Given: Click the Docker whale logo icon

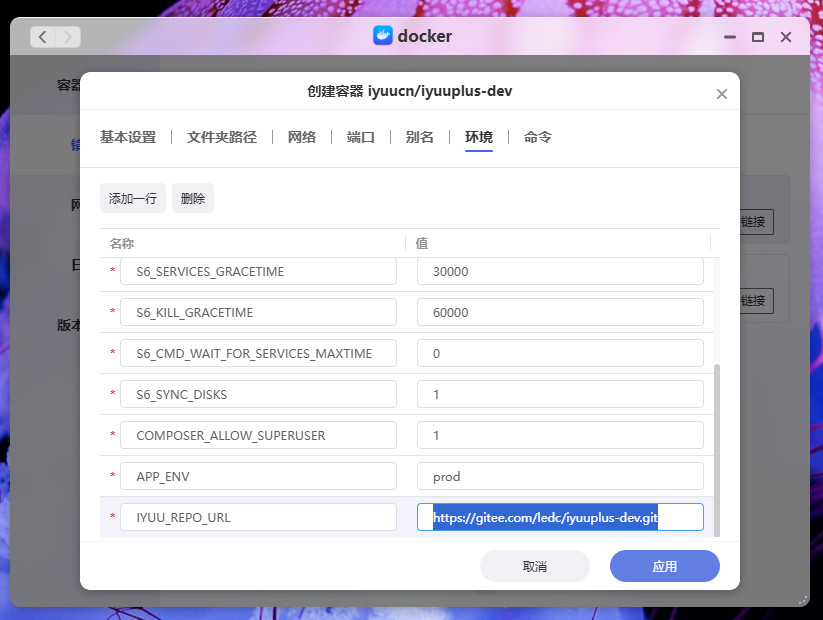Looking at the screenshot, I should tap(383, 36).
